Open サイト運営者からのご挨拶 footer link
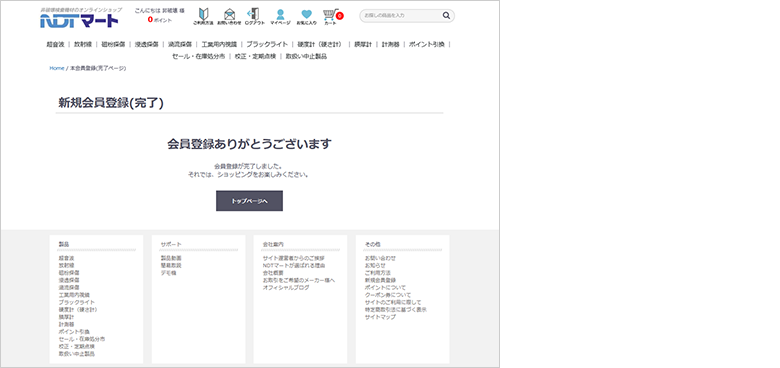Screen dimensions: 780x368 (x=293, y=259)
